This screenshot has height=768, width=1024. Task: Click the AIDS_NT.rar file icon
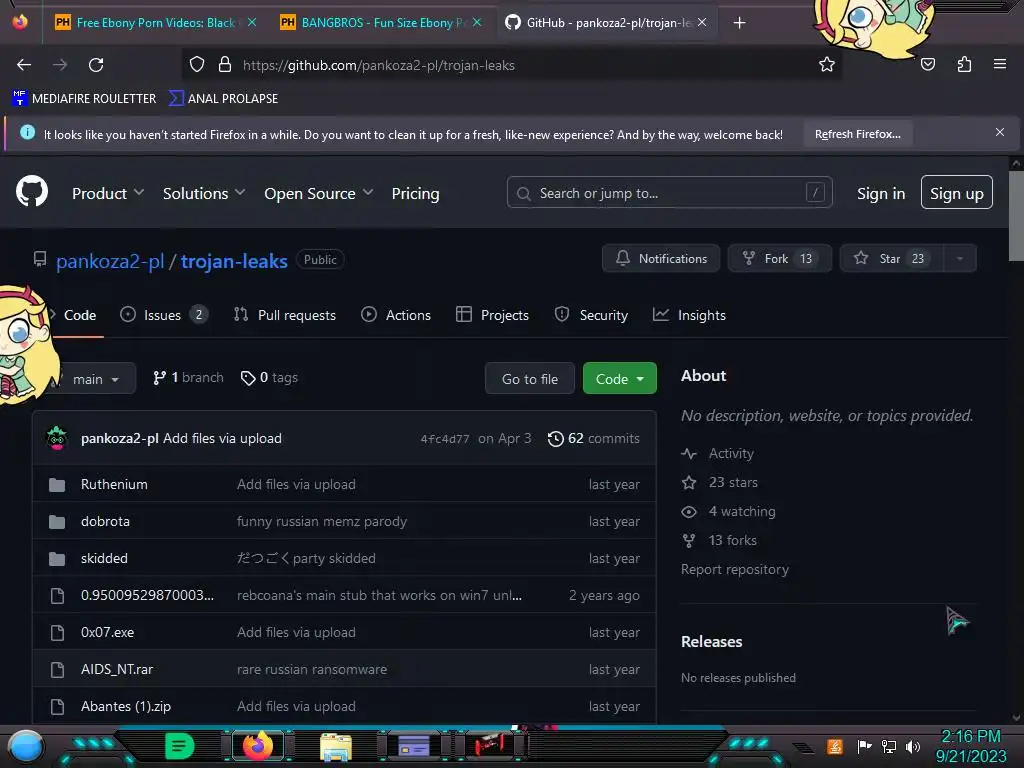(57, 670)
